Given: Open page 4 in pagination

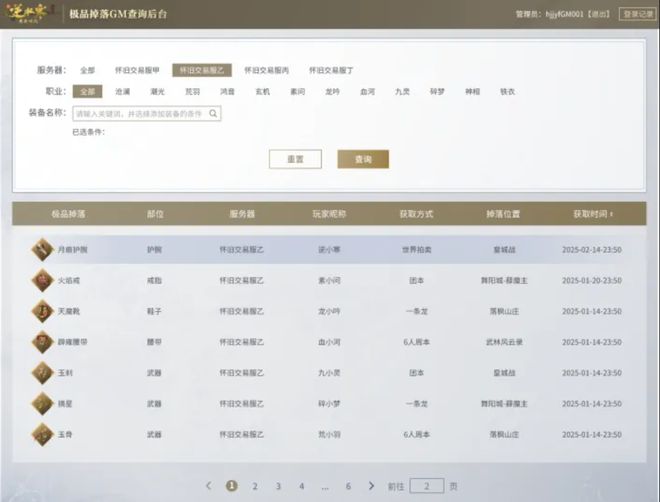Looking at the screenshot, I should pyautogui.click(x=301, y=486).
